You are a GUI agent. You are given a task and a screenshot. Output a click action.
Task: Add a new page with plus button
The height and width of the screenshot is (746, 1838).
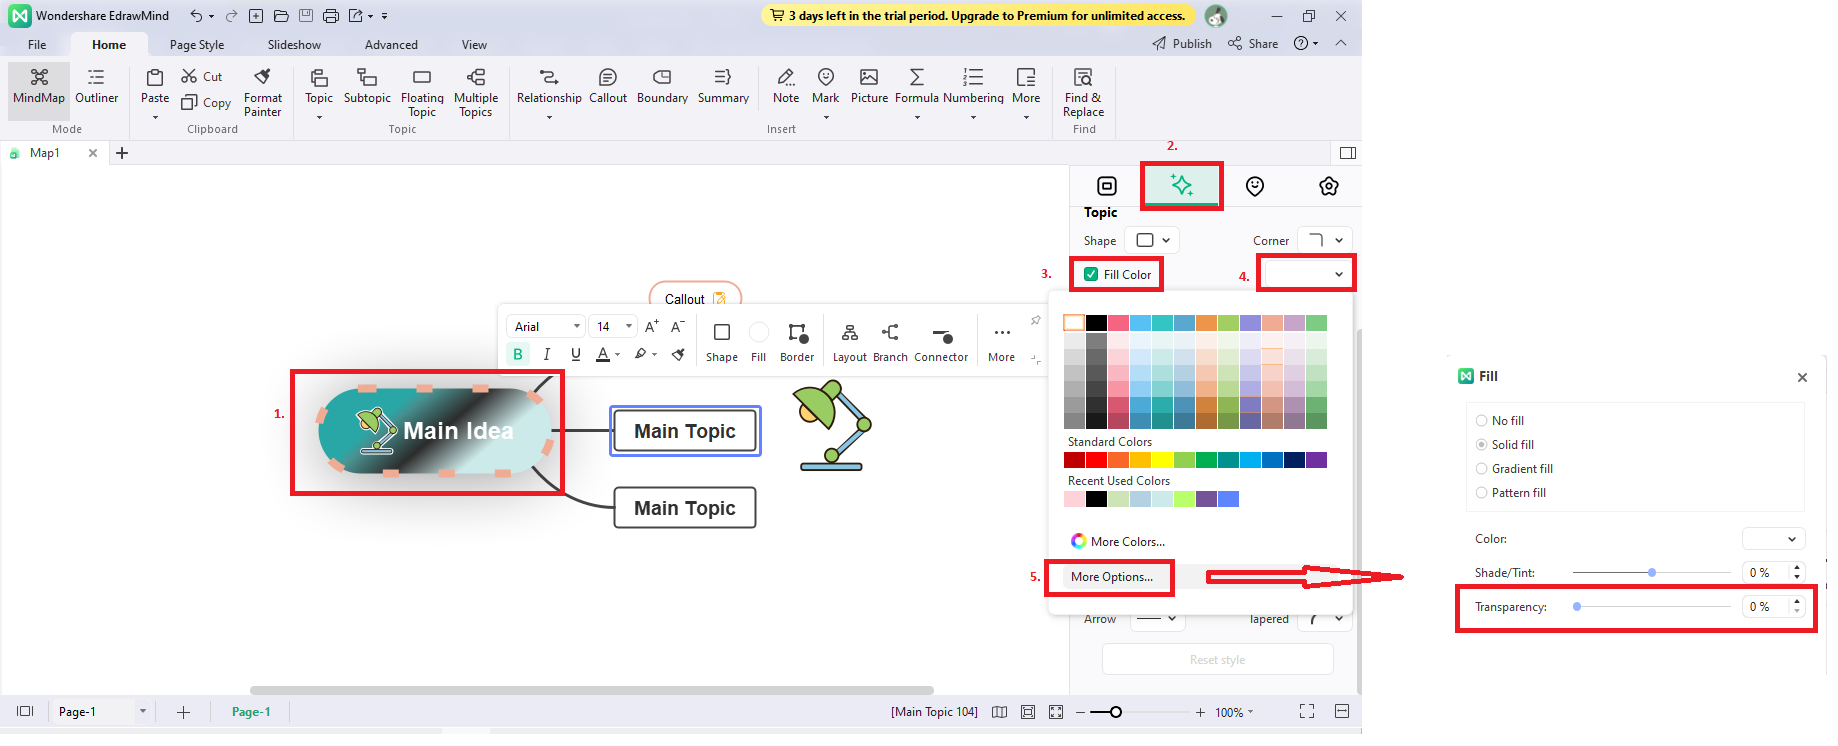[x=183, y=712]
